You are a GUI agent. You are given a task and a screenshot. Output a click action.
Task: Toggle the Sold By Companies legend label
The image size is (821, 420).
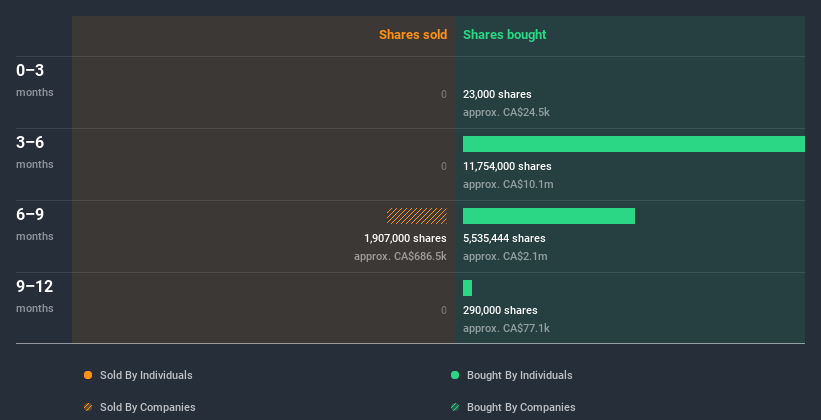[x=148, y=407]
